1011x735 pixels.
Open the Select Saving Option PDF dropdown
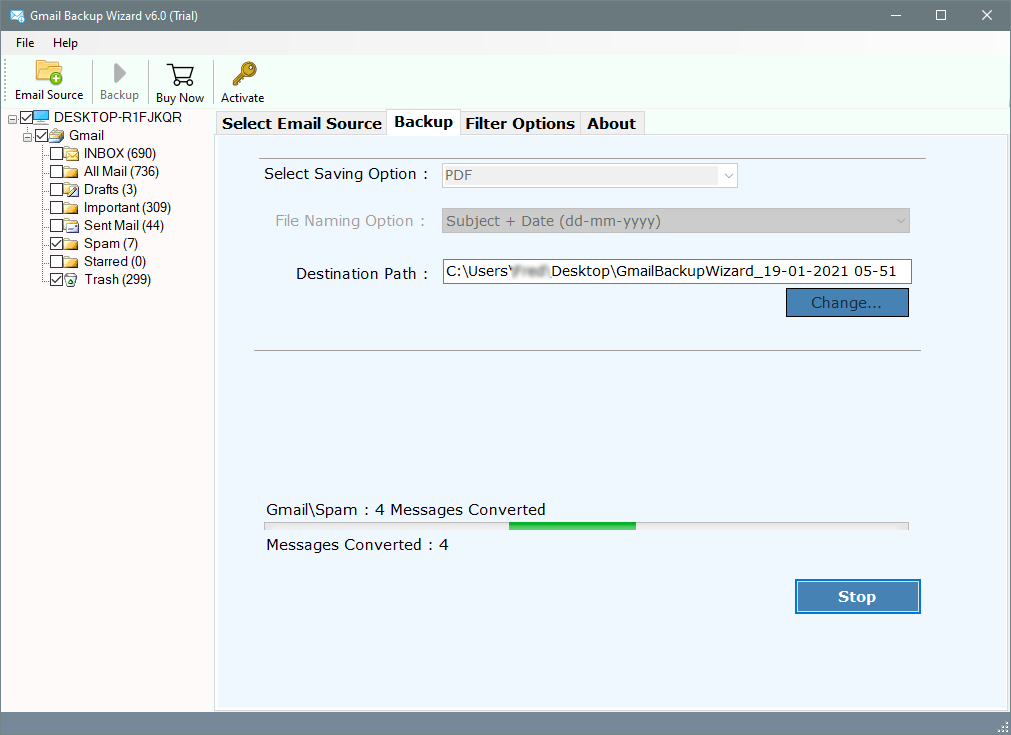[x=589, y=175]
